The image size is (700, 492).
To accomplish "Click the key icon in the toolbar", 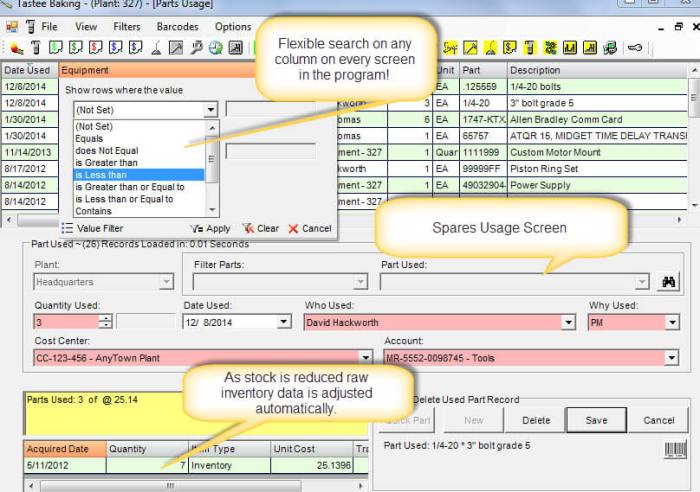I will pyautogui.click(x=634, y=47).
